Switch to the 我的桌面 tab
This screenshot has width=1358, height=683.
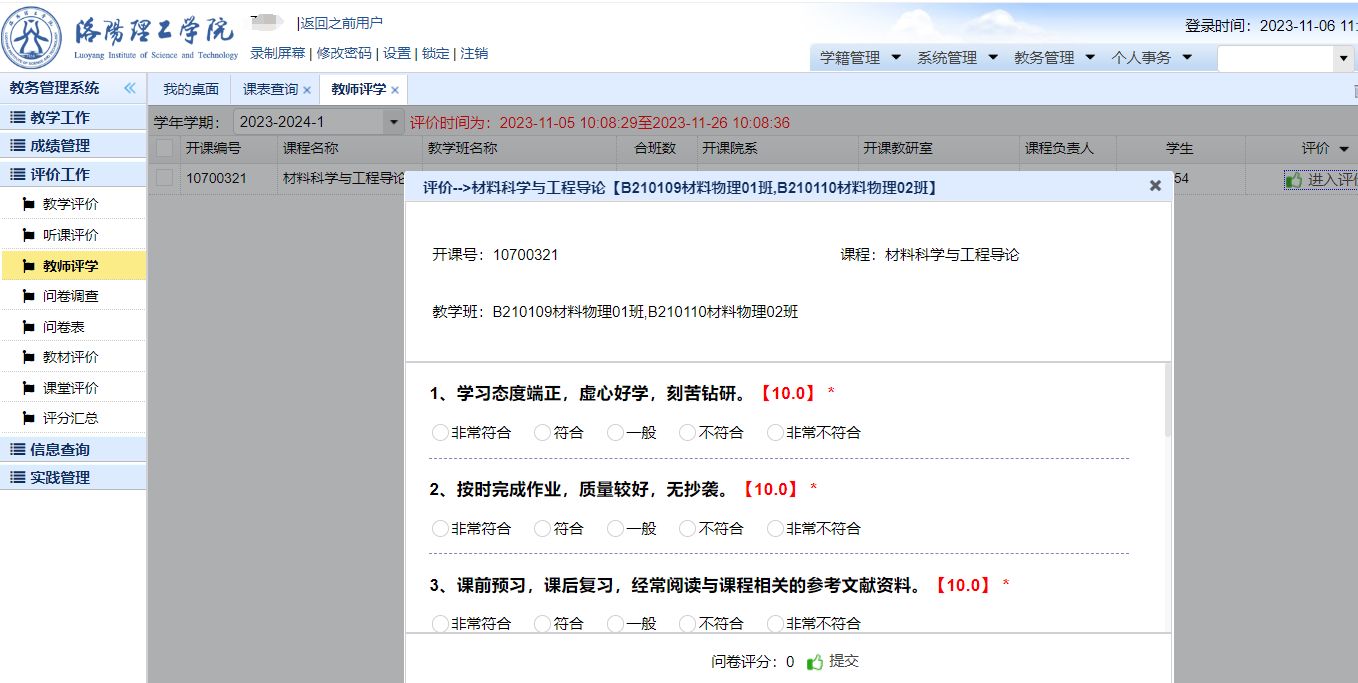[x=190, y=89]
